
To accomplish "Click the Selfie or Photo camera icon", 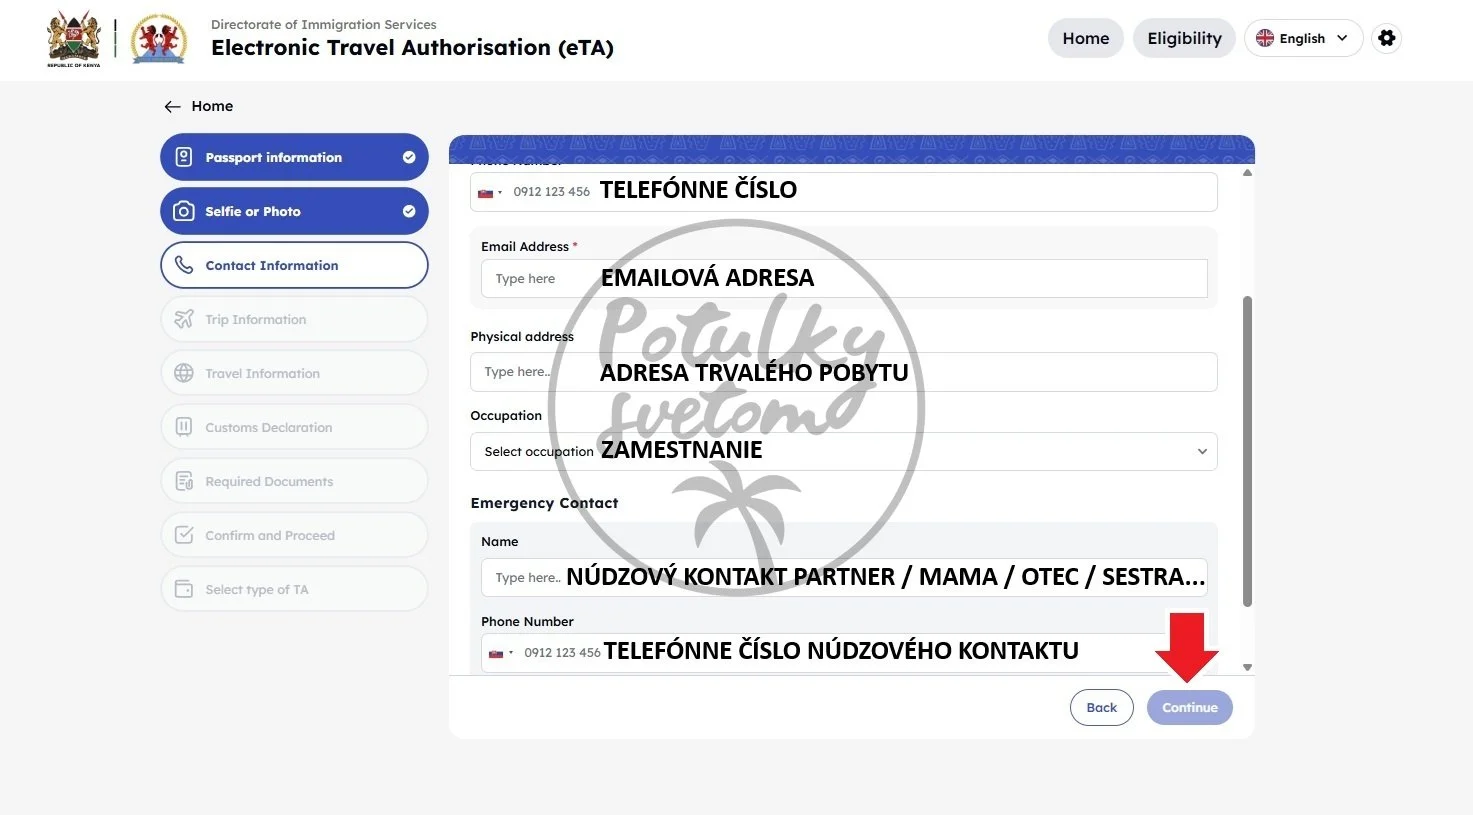I will pyautogui.click(x=184, y=211).
